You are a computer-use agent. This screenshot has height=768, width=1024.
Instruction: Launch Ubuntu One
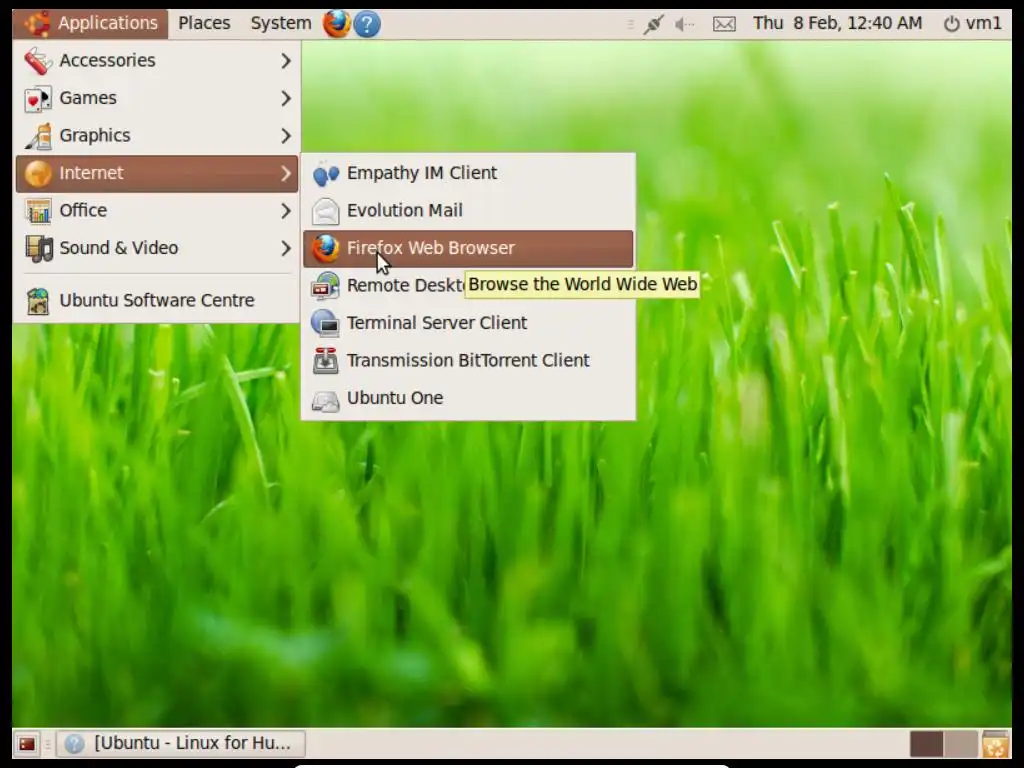click(x=468, y=398)
